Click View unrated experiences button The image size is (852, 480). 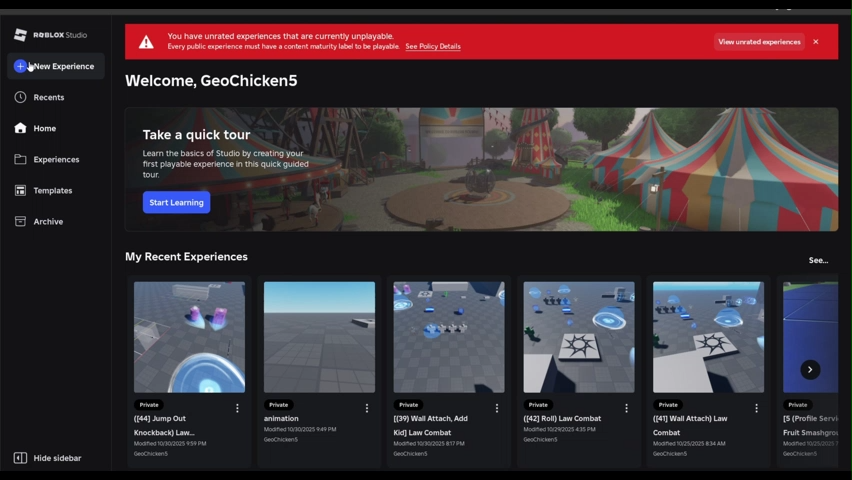pos(759,42)
